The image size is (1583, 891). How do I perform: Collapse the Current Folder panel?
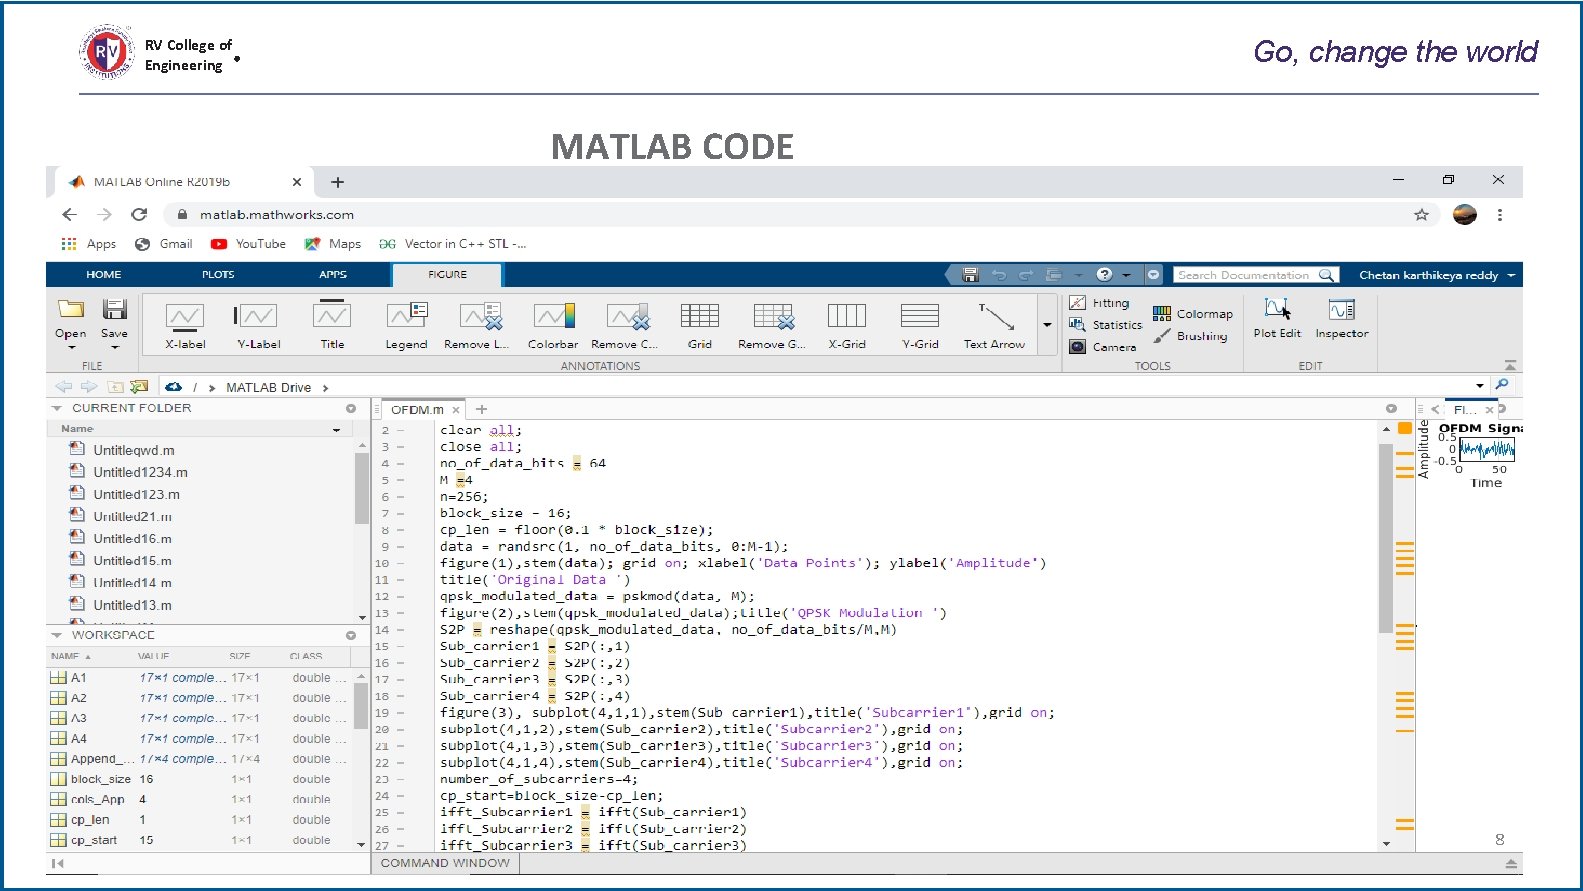(x=57, y=408)
